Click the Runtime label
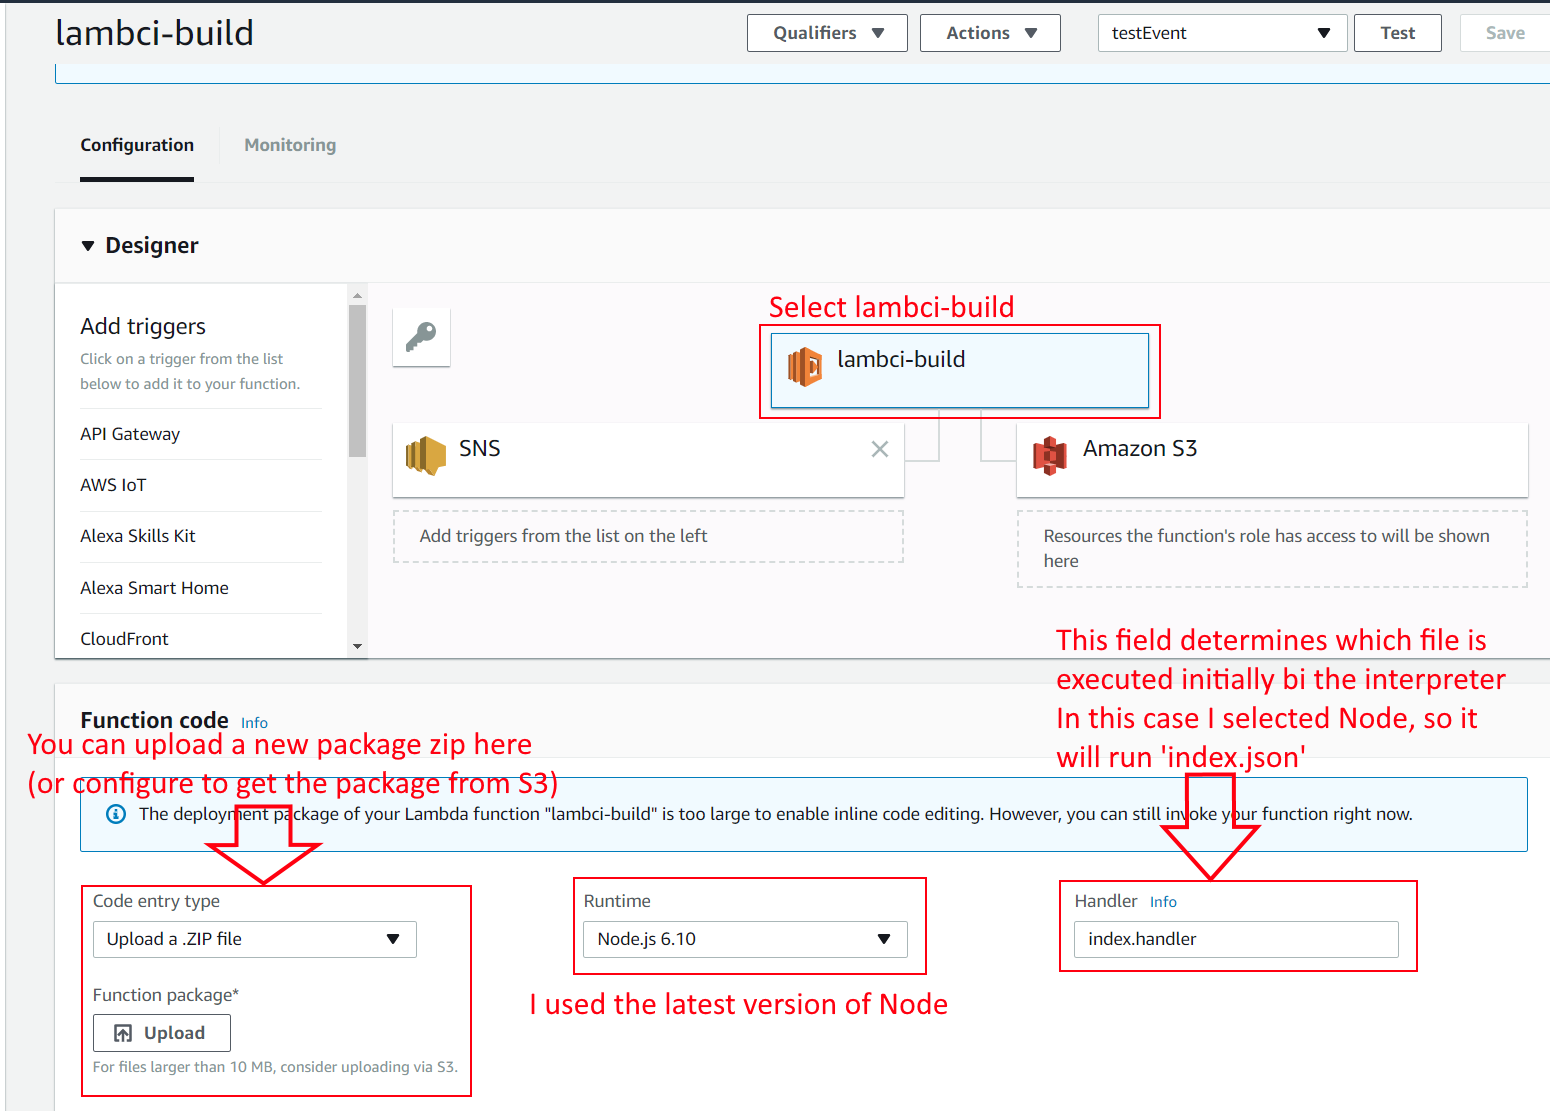The image size is (1550, 1111). click(617, 901)
